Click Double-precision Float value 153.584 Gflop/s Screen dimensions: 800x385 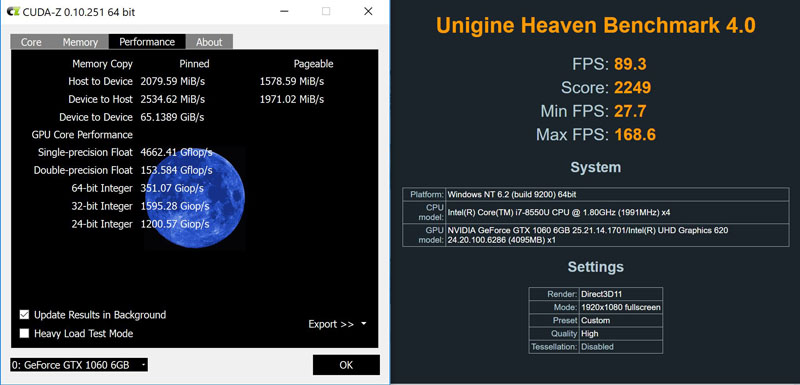(x=177, y=170)
